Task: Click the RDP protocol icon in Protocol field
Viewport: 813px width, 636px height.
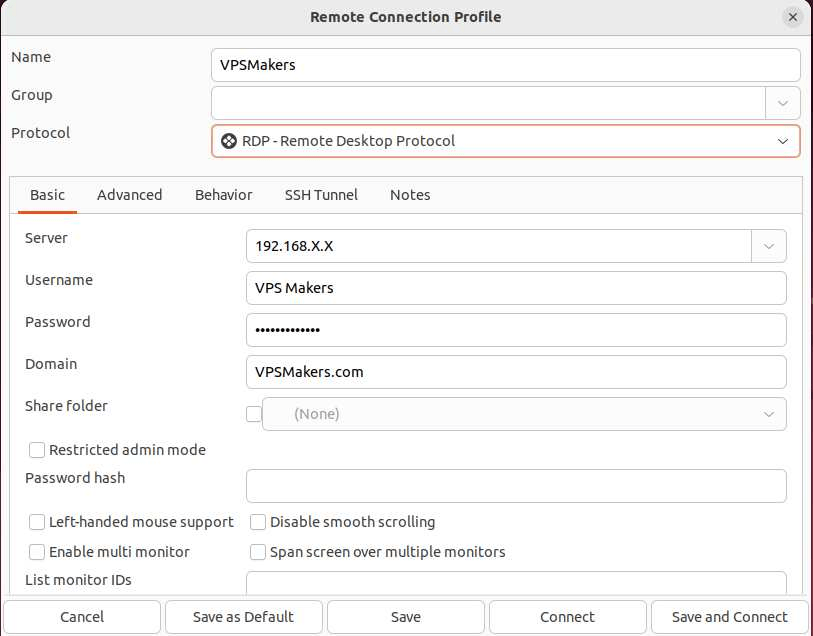Action: tap(229, 141)
